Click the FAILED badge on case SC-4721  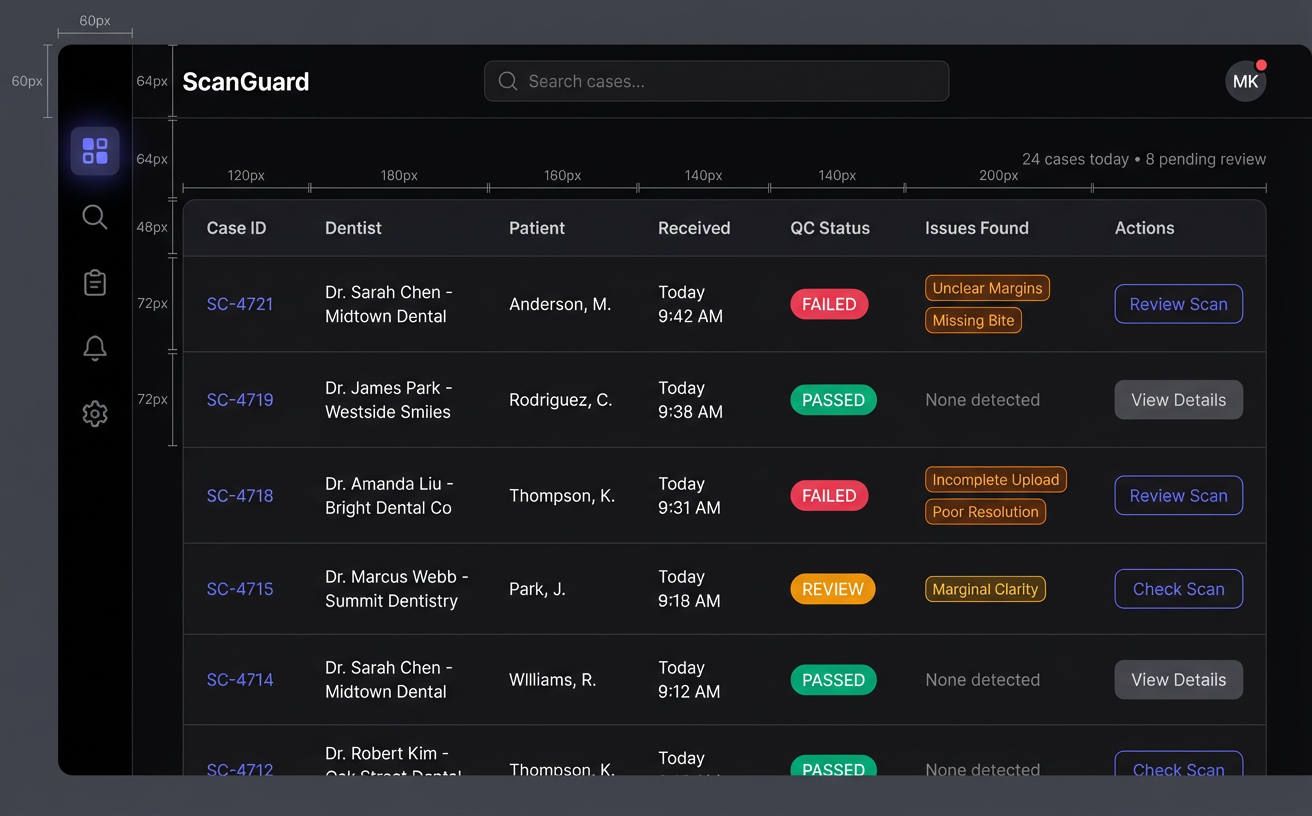click(829, 304)
